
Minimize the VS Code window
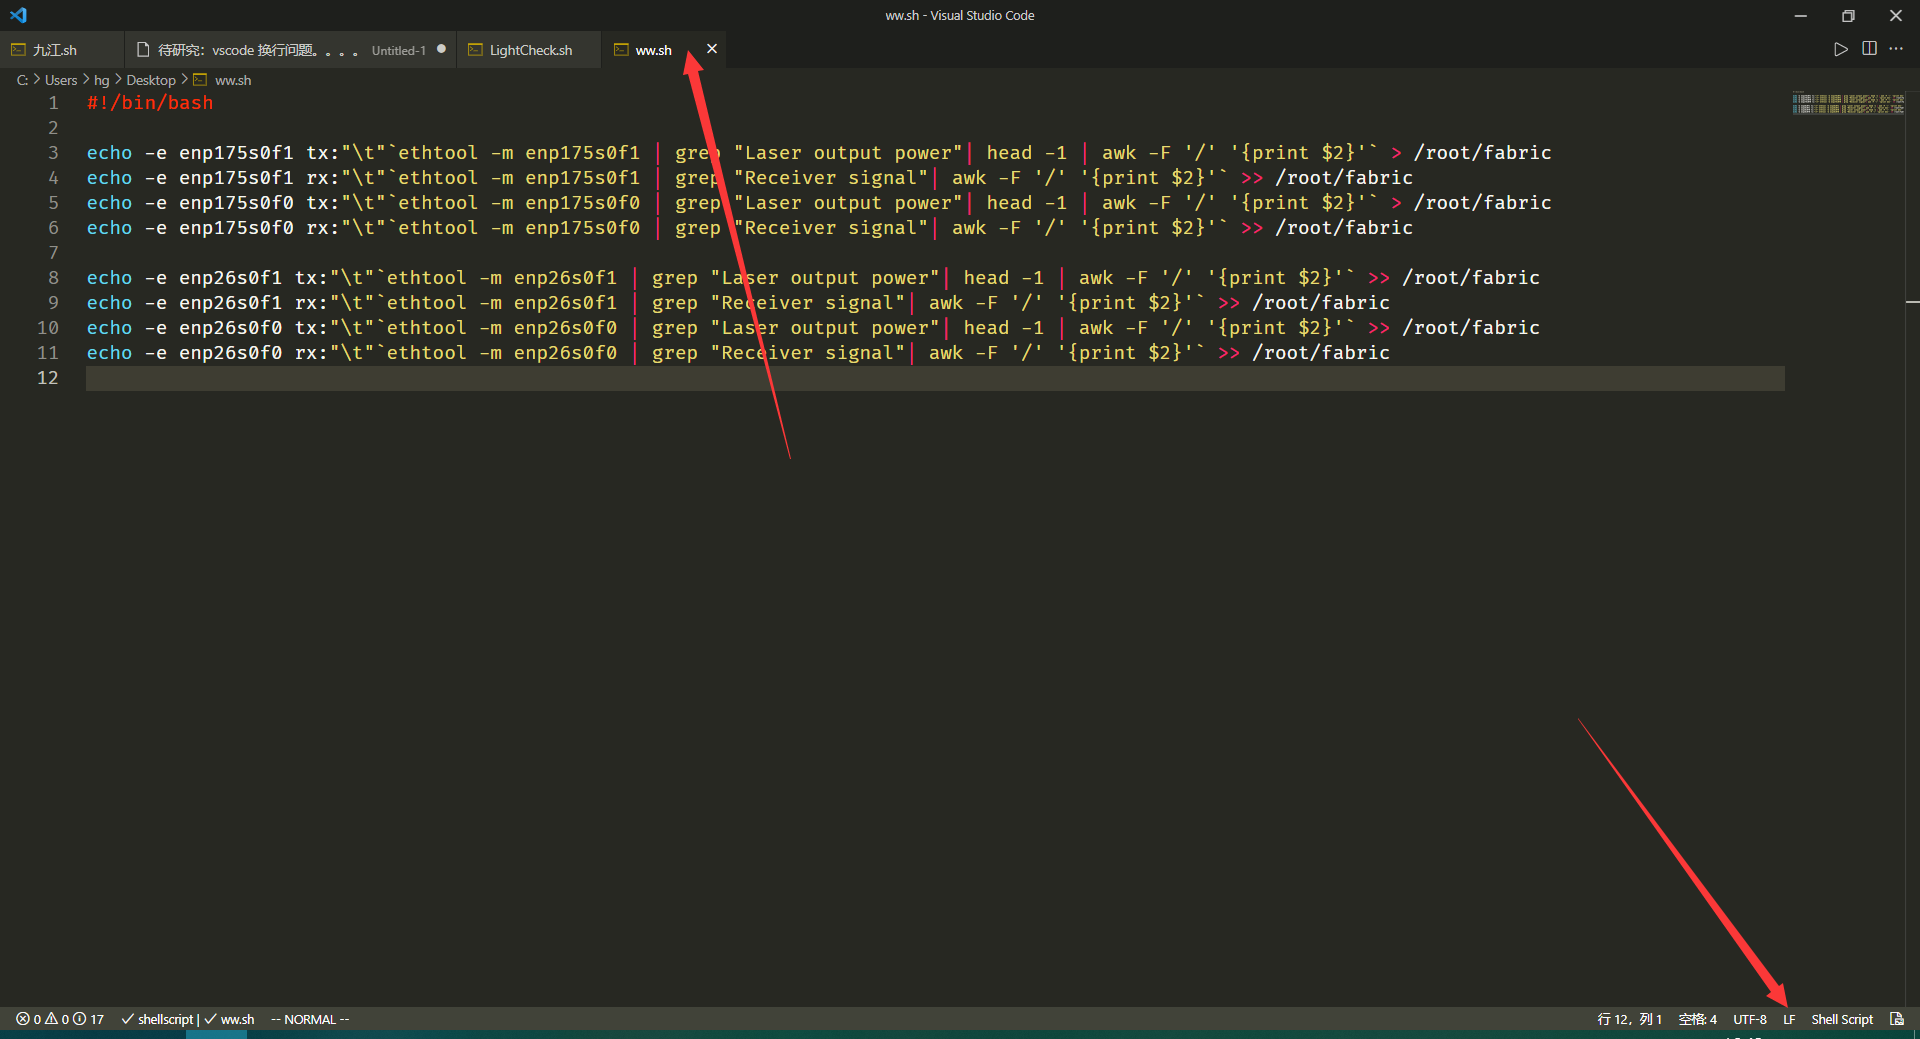tap(1800, 15)
